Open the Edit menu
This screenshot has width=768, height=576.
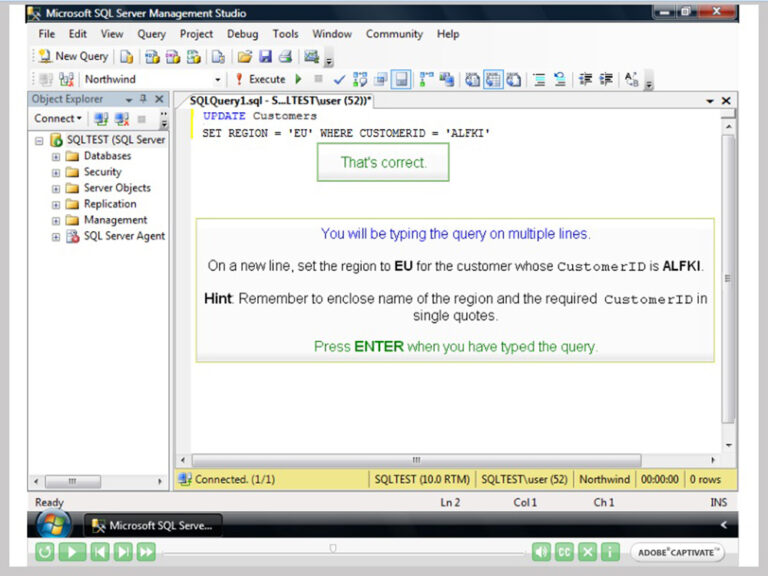coord(77,34)
